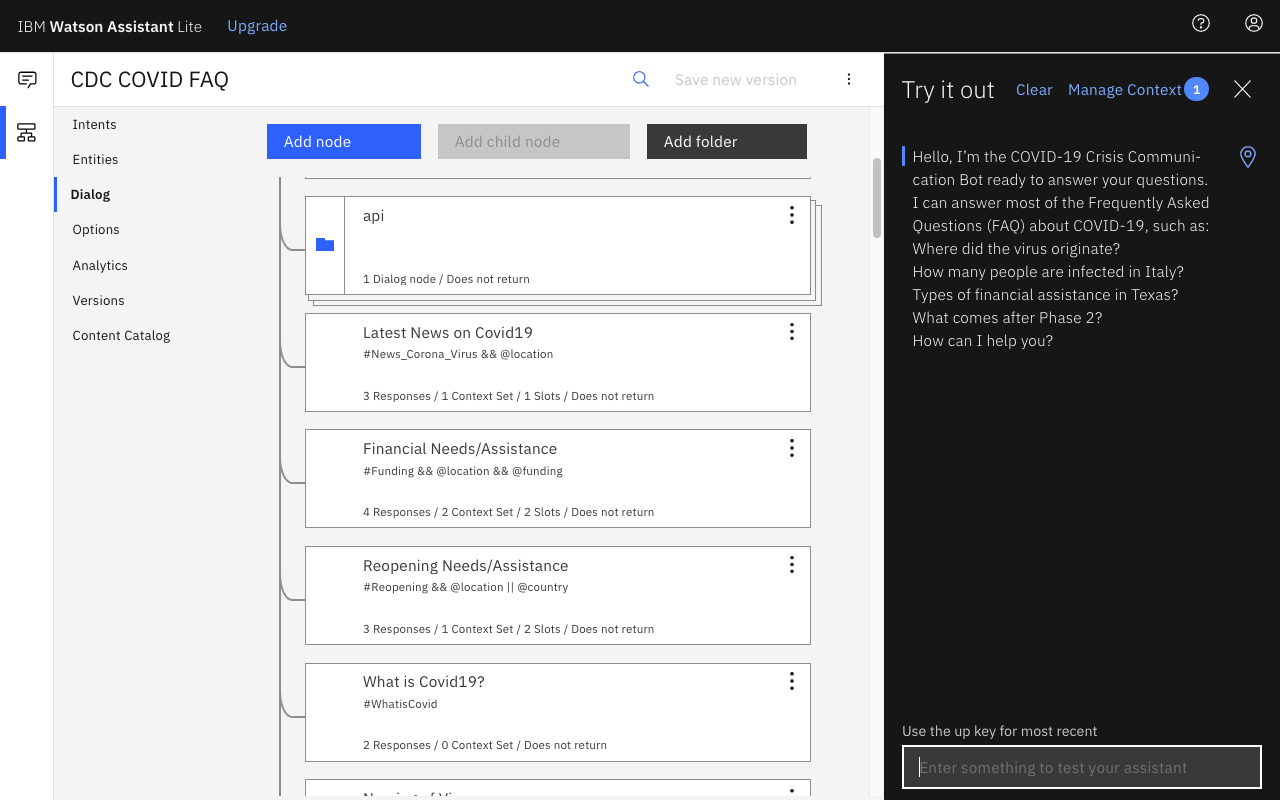Clear the Try it out conversation
The image size is (1280, 800).
[1034, 89]
